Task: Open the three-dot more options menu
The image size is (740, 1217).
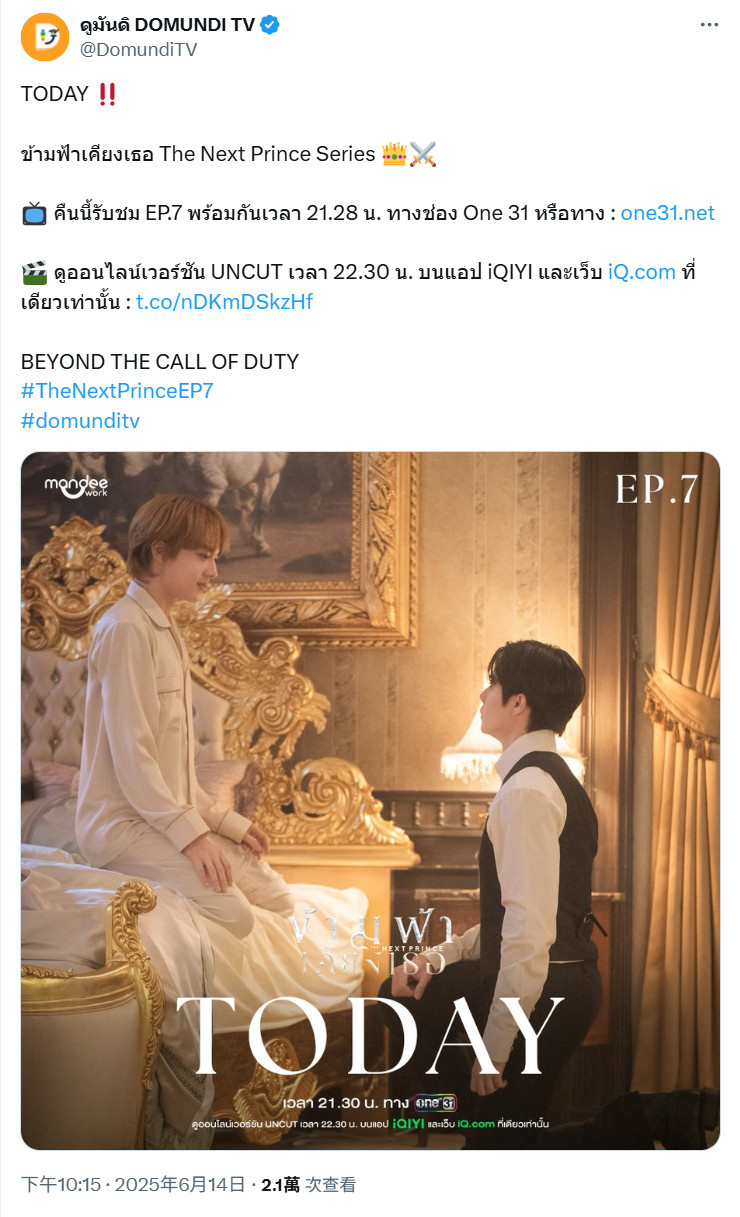Action: [x=709, y=26]
